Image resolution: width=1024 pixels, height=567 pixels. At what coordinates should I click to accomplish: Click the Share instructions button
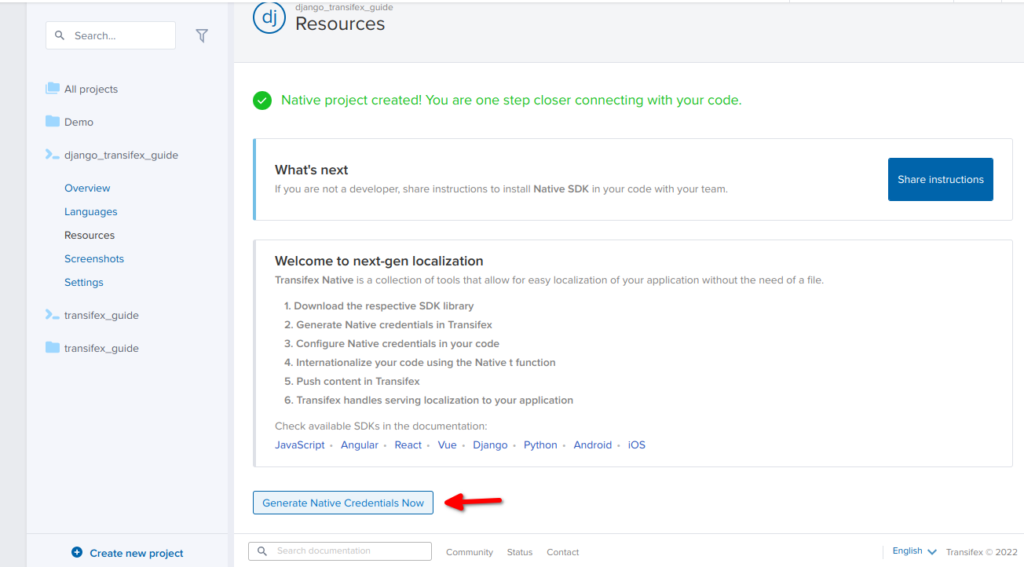click(x=940, y=179)
